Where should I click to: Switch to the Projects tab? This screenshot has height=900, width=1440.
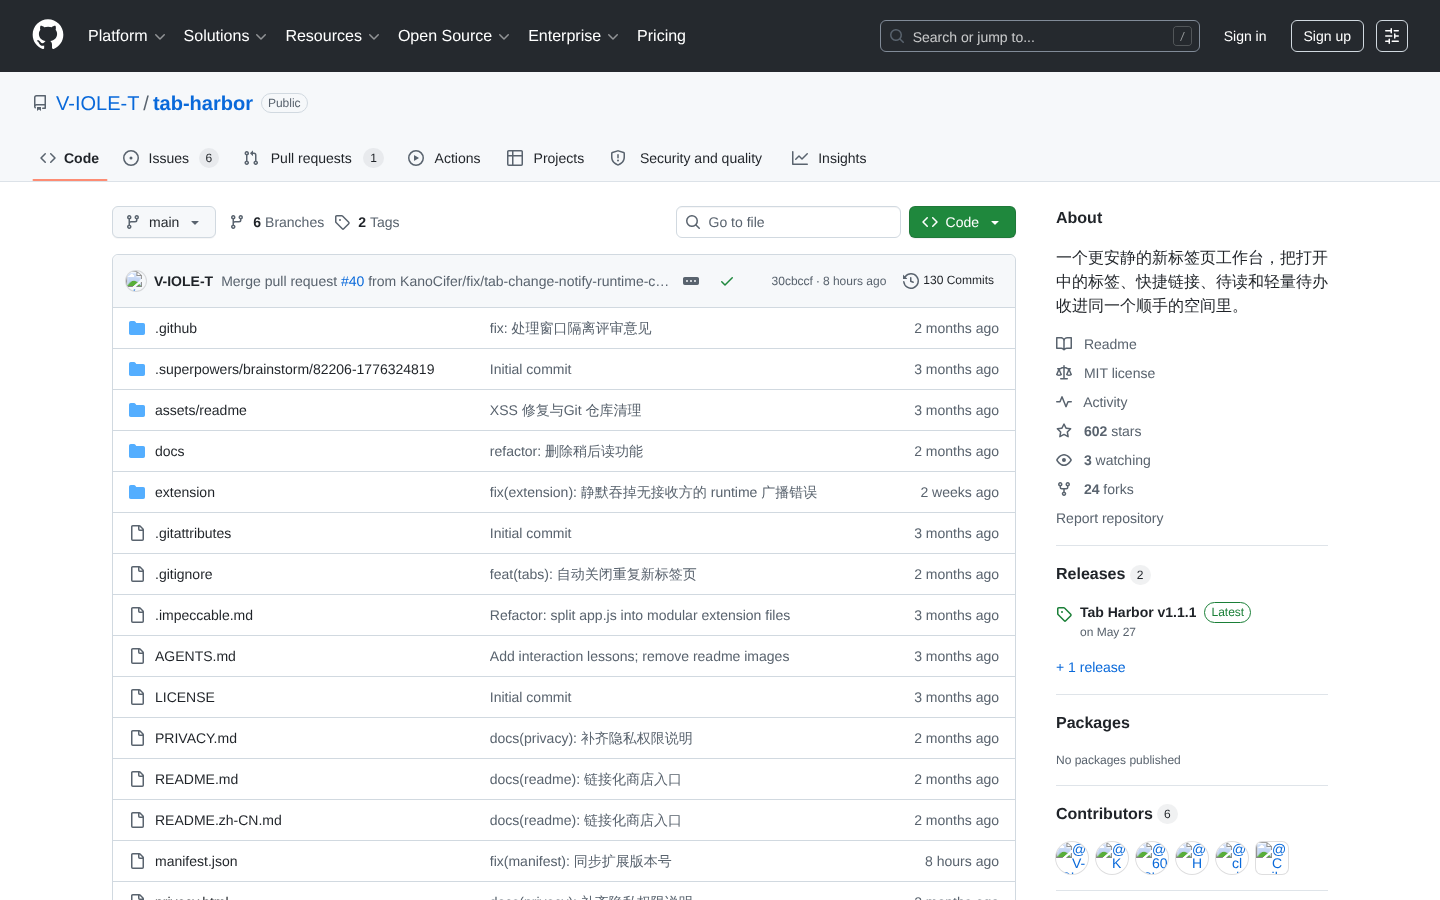(545, 158)
